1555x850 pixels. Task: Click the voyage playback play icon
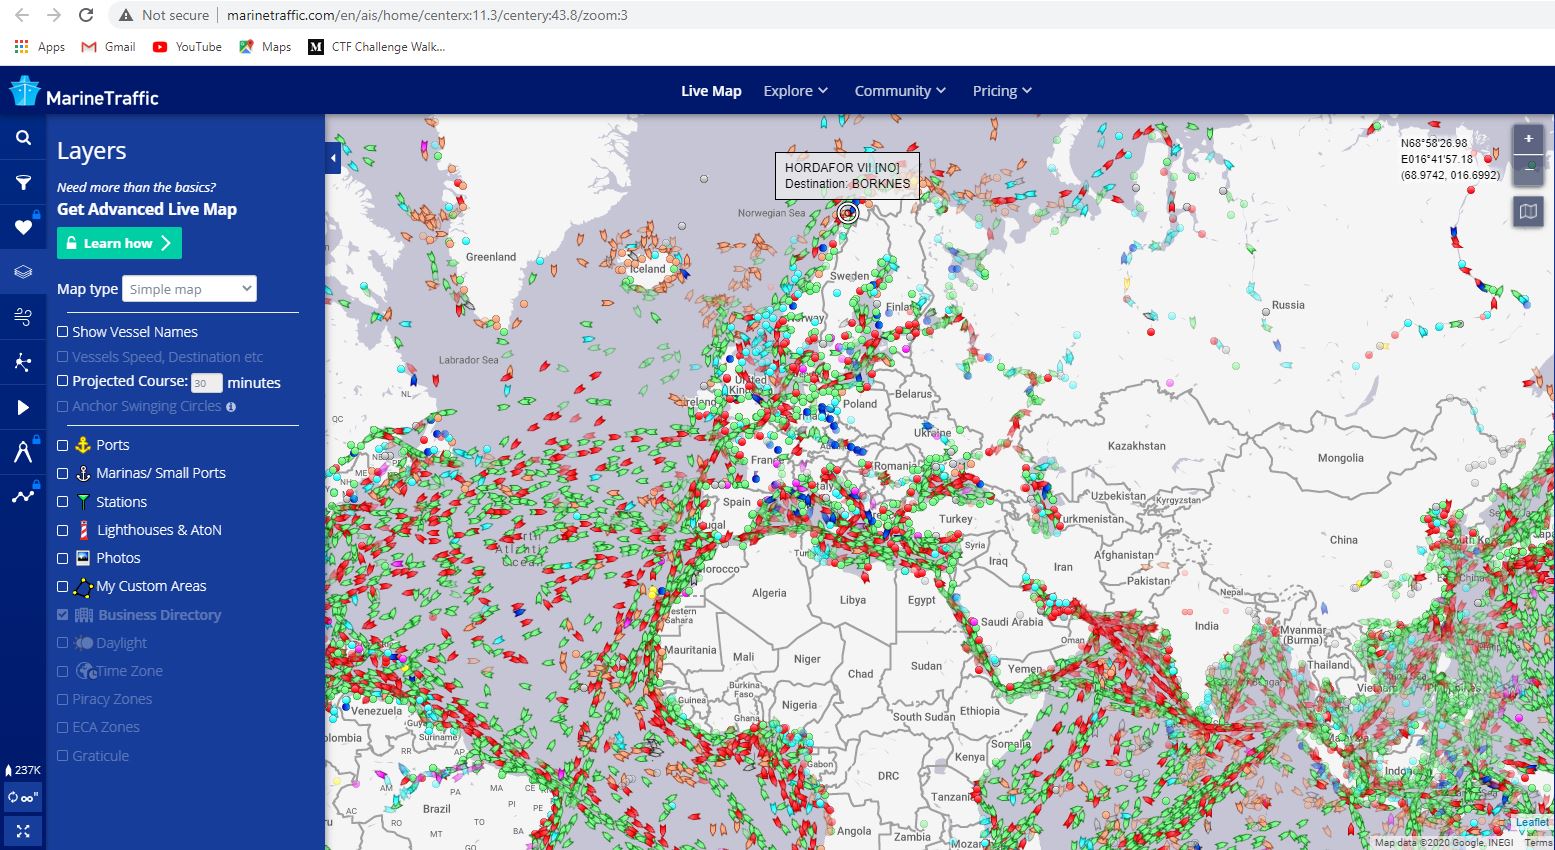pyautogui.click(x=23, y=407)
